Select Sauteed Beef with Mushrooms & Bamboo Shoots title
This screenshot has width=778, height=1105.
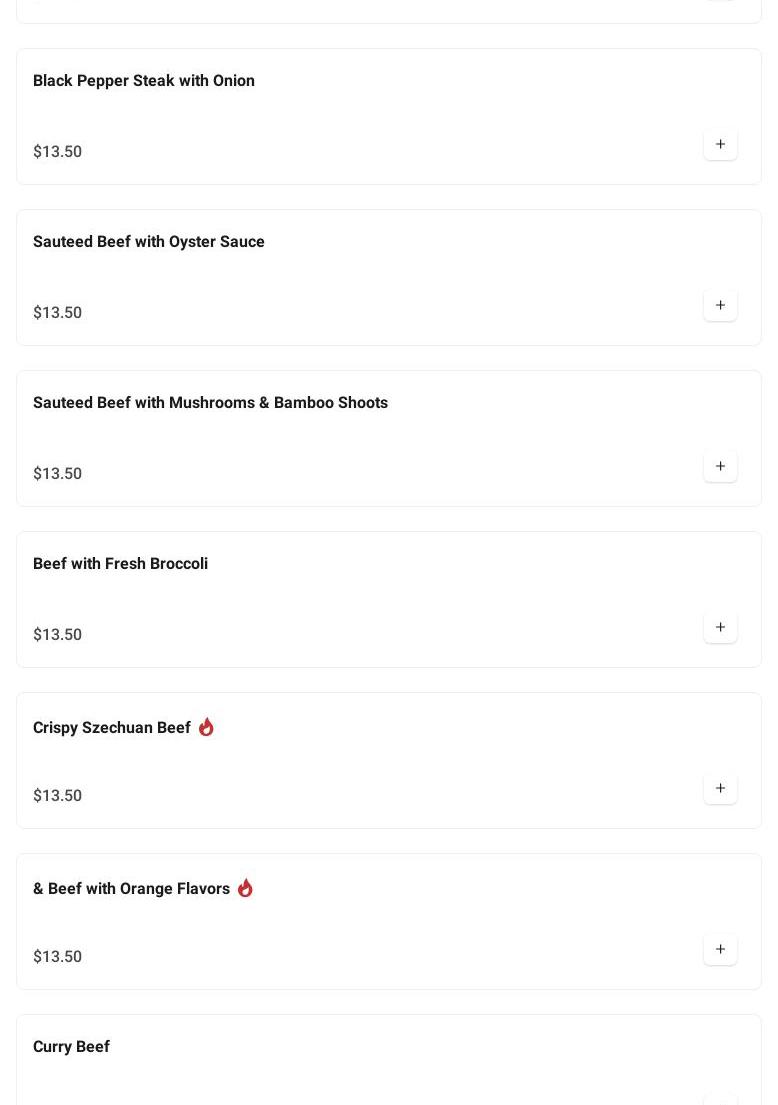pyautogui.click(x=211, y=402)
